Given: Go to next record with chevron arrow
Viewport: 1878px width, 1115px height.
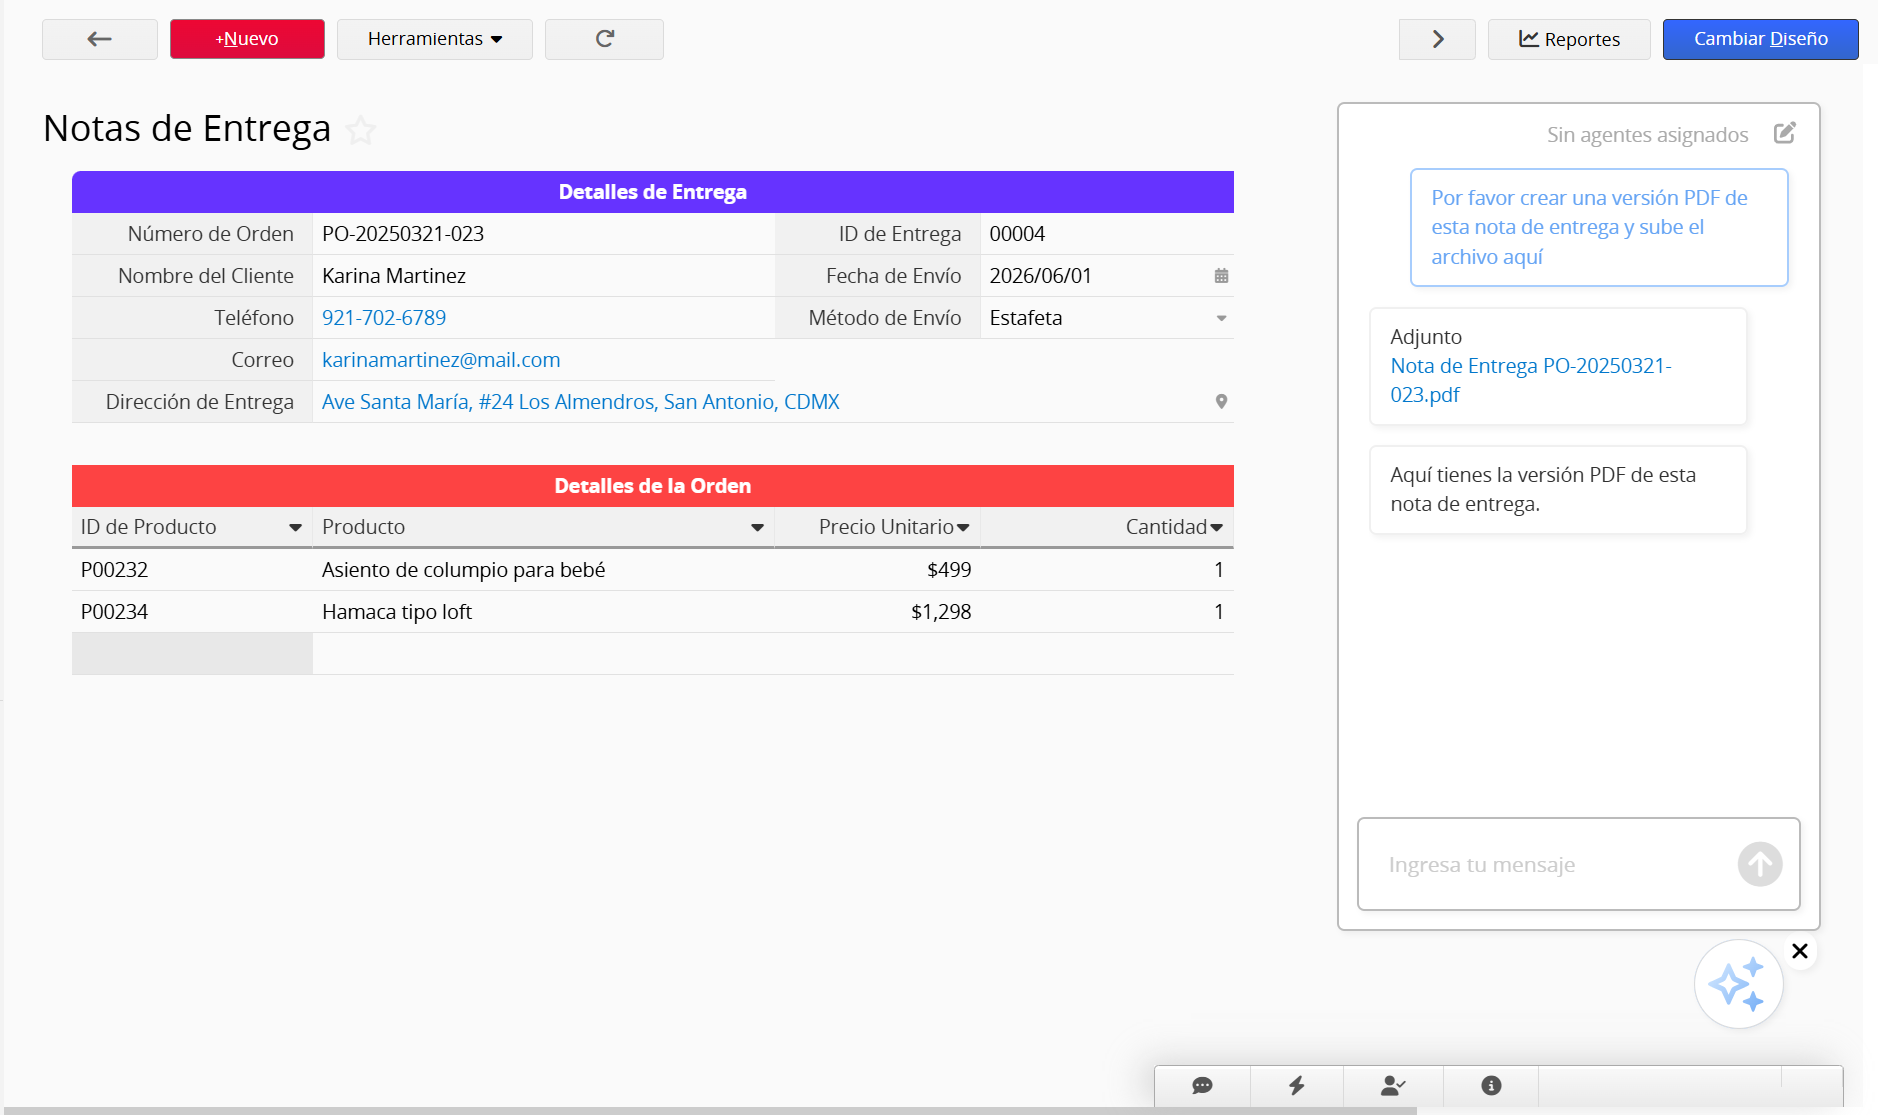Looking at the screenshot, I should 1436,39.
